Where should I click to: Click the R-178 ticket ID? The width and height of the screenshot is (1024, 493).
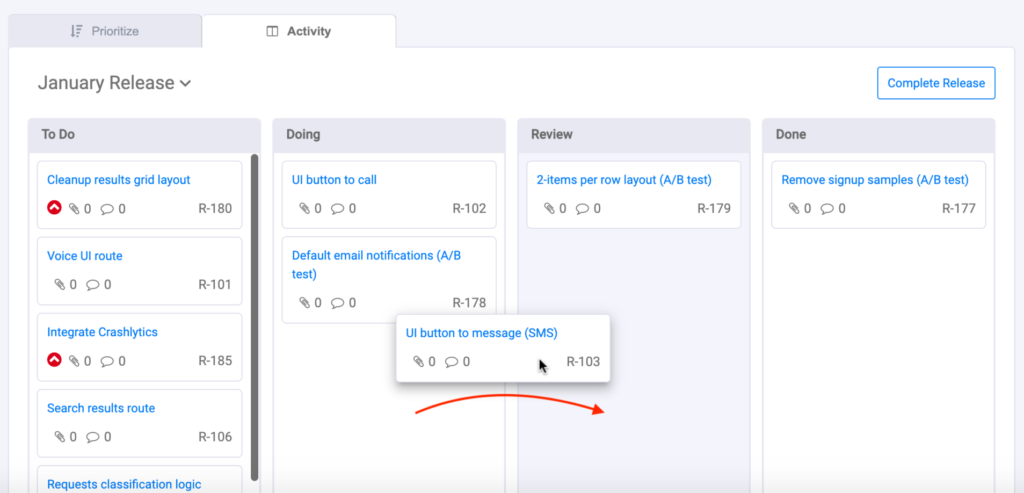[470, 303]
